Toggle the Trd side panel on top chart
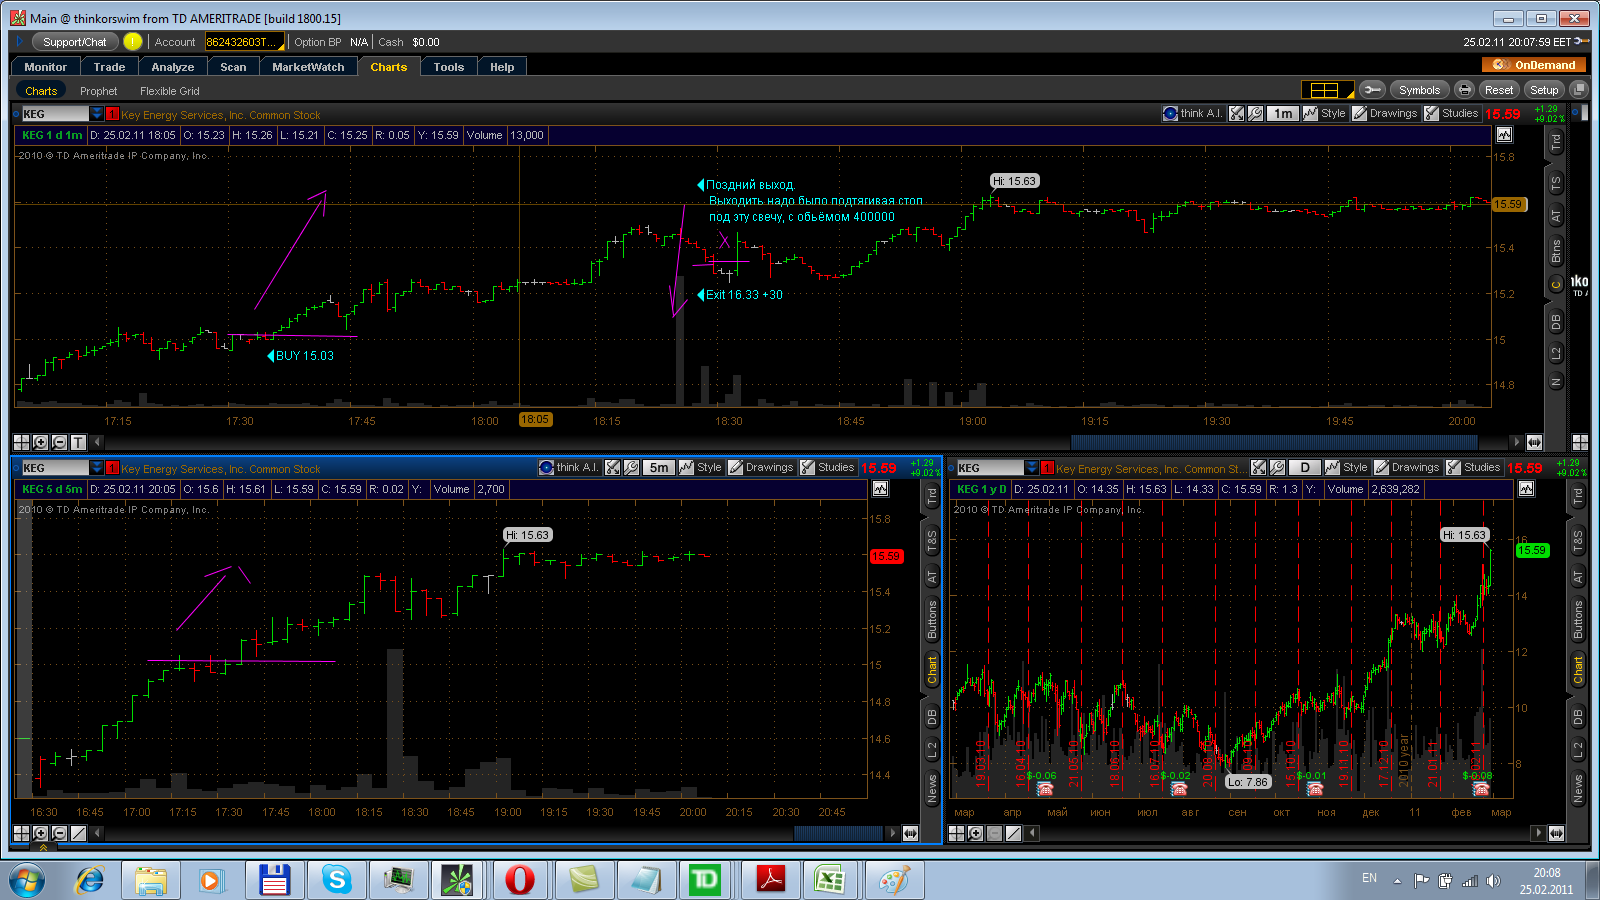 [x=1556, y=143]
